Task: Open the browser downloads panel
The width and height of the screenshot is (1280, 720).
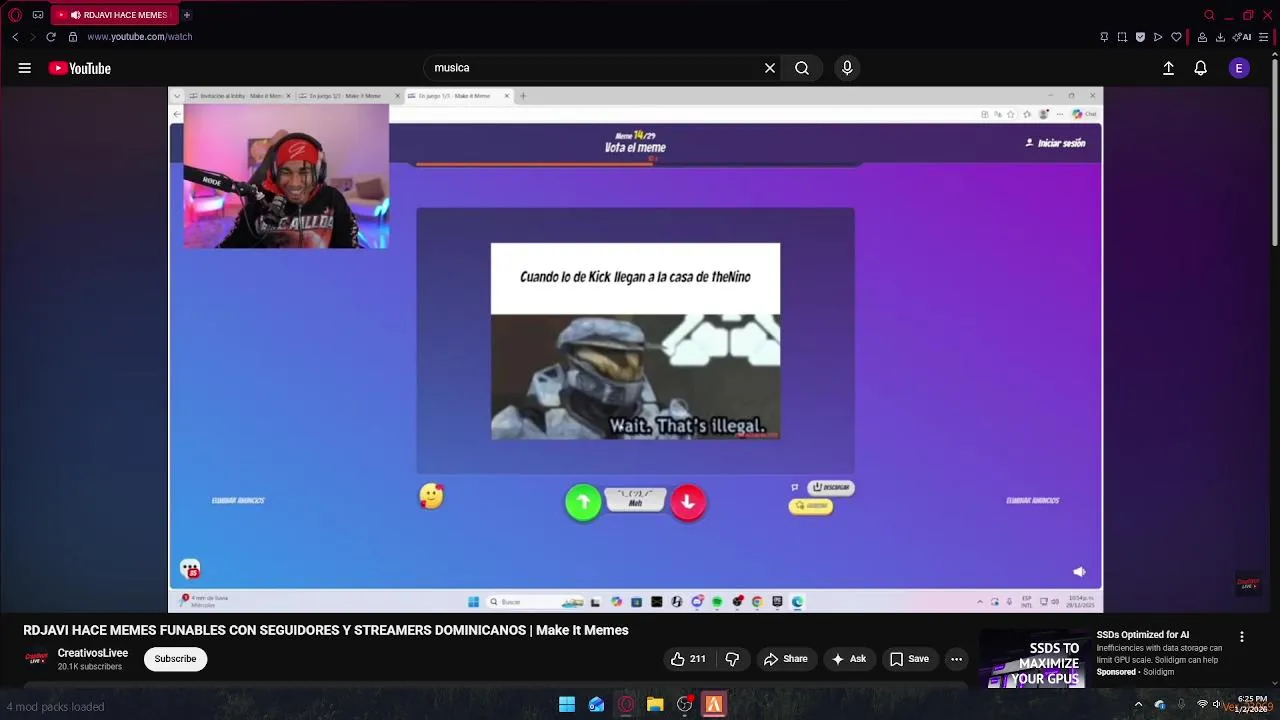Action: point(1220,37)
